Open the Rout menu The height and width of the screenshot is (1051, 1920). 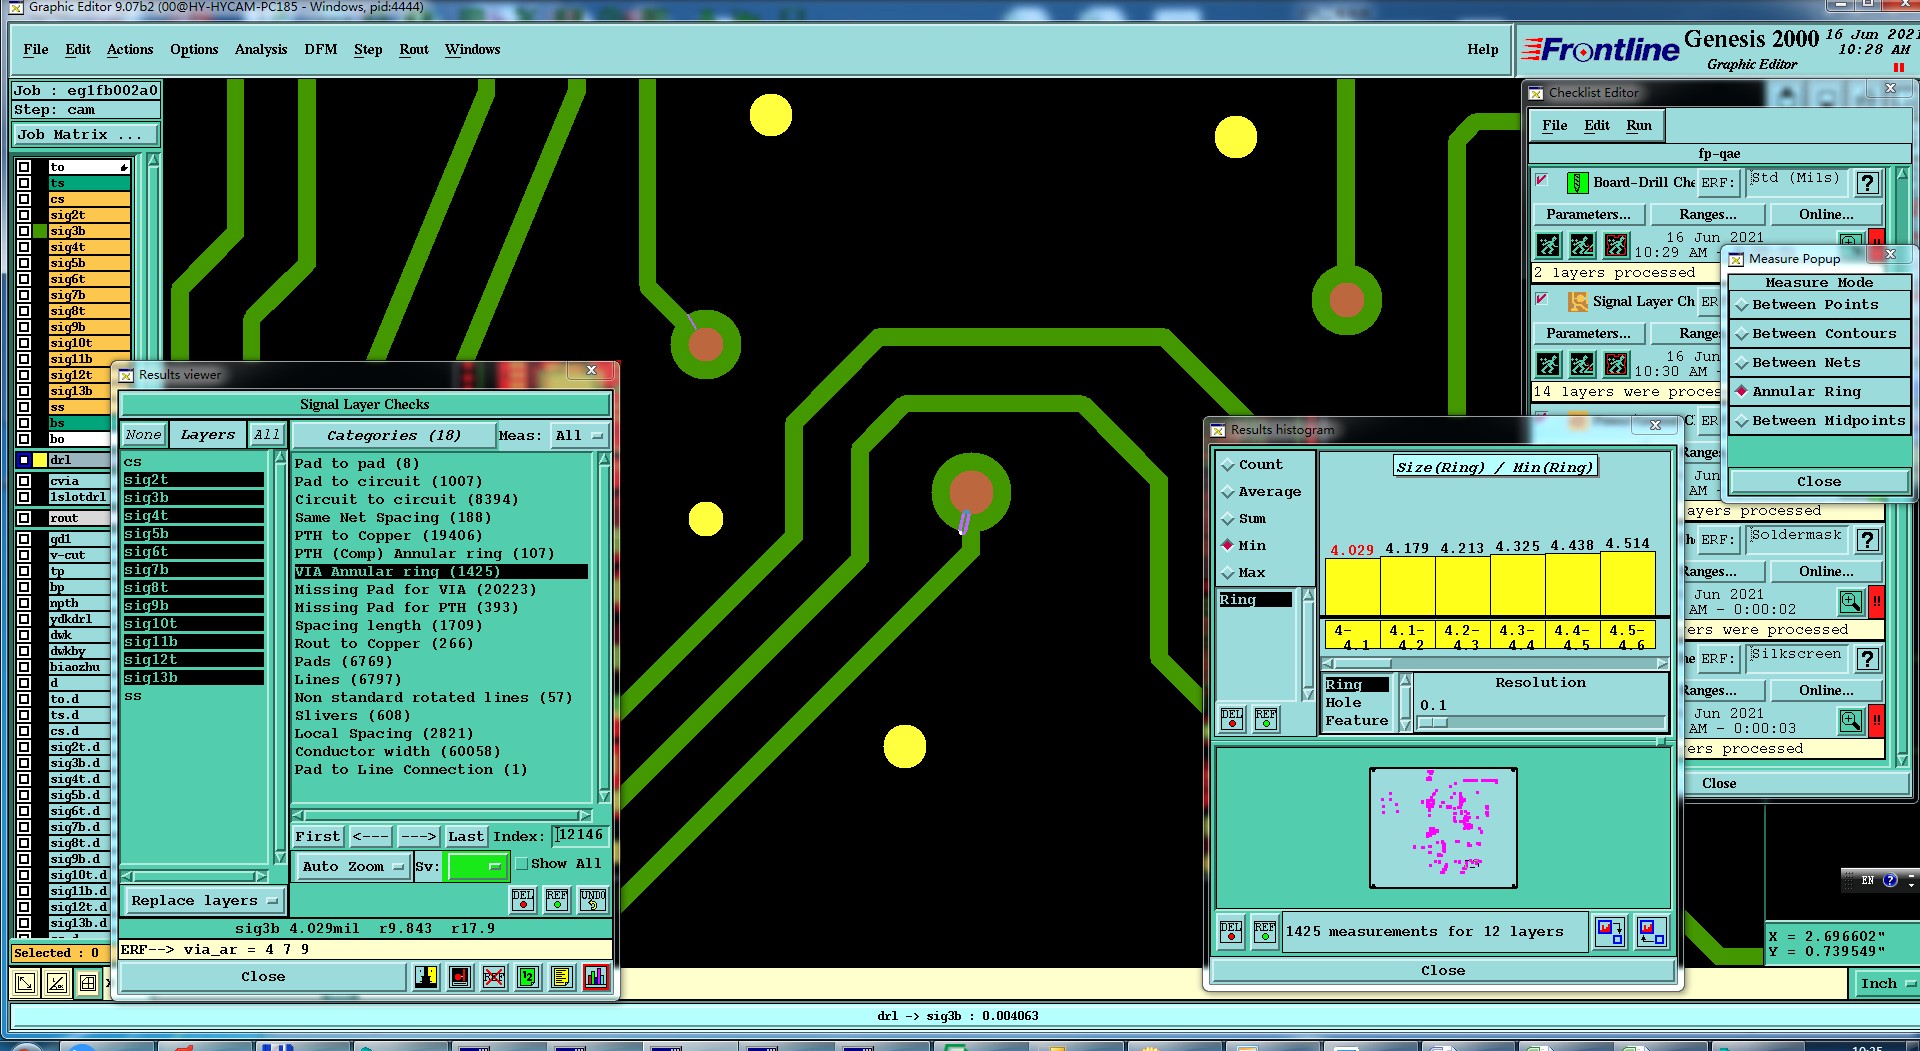[414, 49]
